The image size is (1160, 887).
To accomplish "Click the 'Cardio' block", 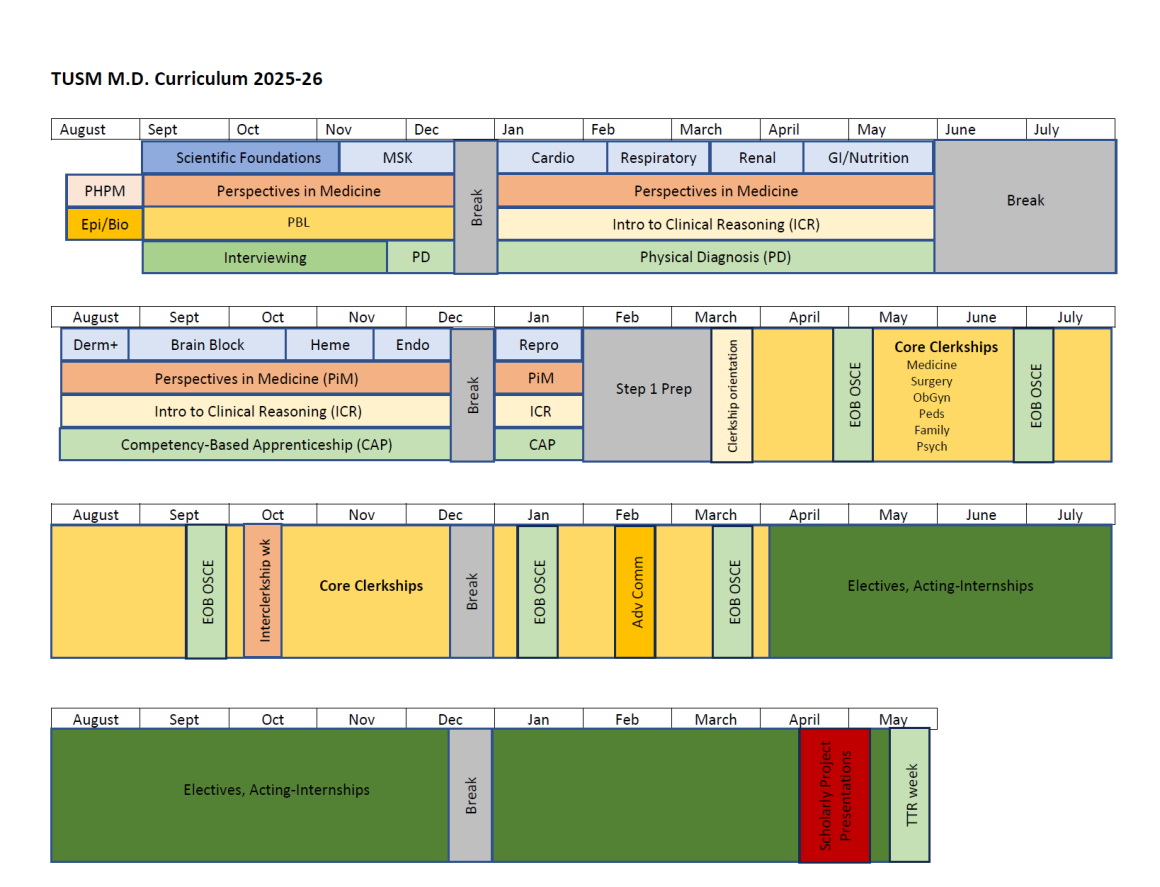I will tap(553, 158).
